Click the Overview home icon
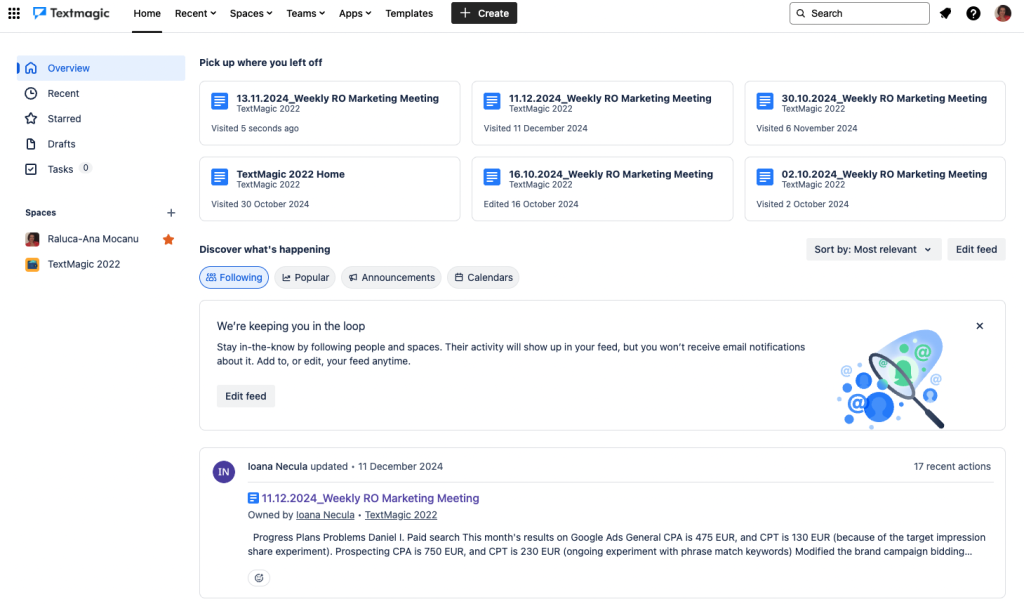The height and width of the screenshot is (604, 1024). point(31,68)
